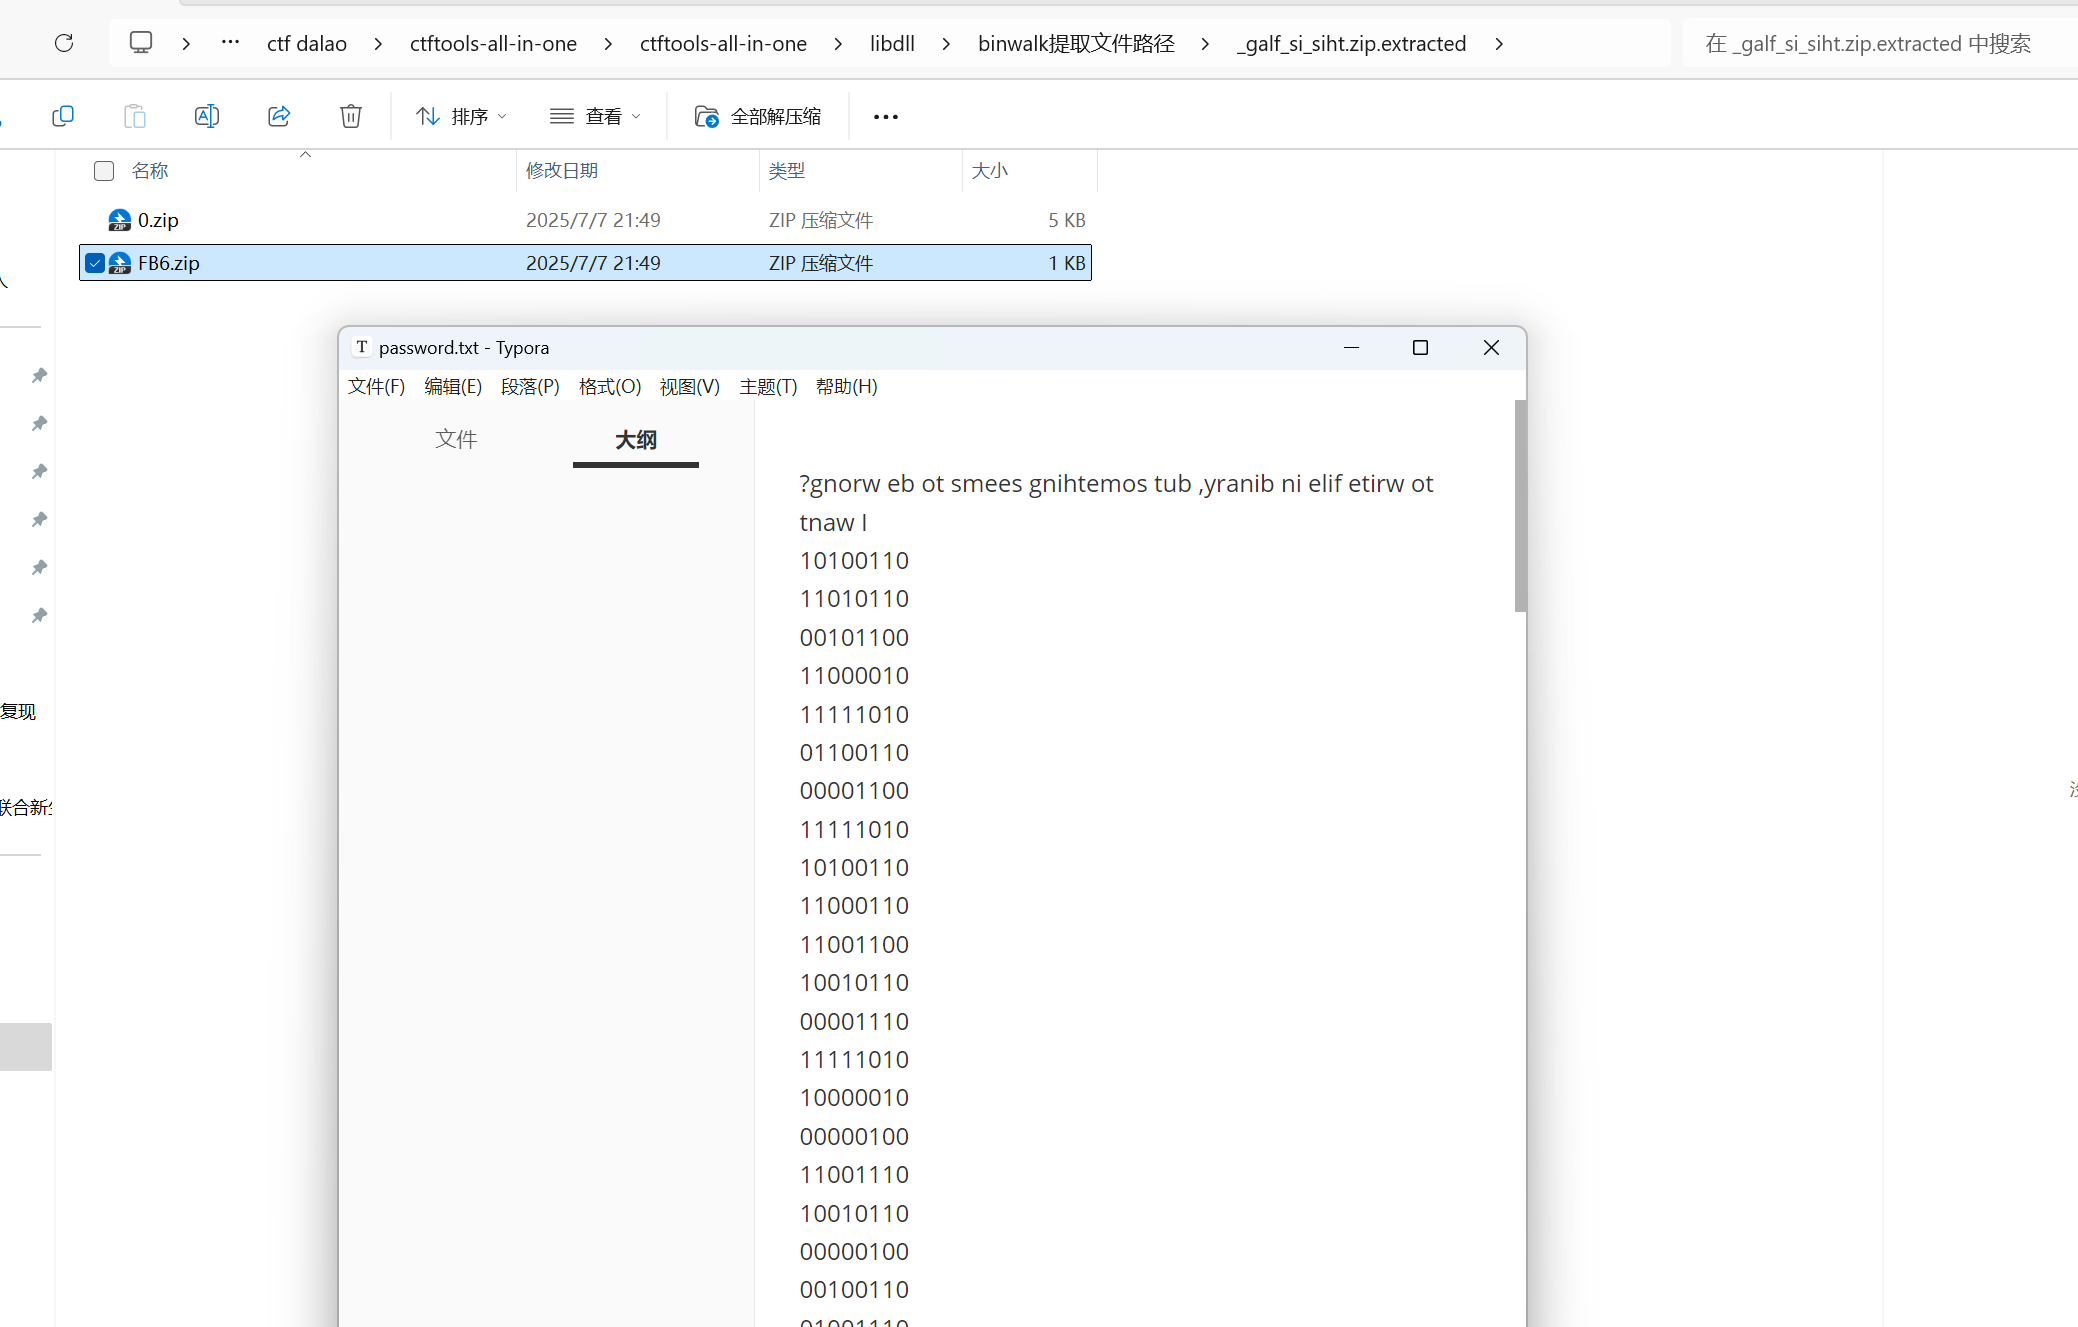The image size is (2078, 1327).
Task: Click the first pin icon in Explorer sidebar
Action: pos(39,375)
